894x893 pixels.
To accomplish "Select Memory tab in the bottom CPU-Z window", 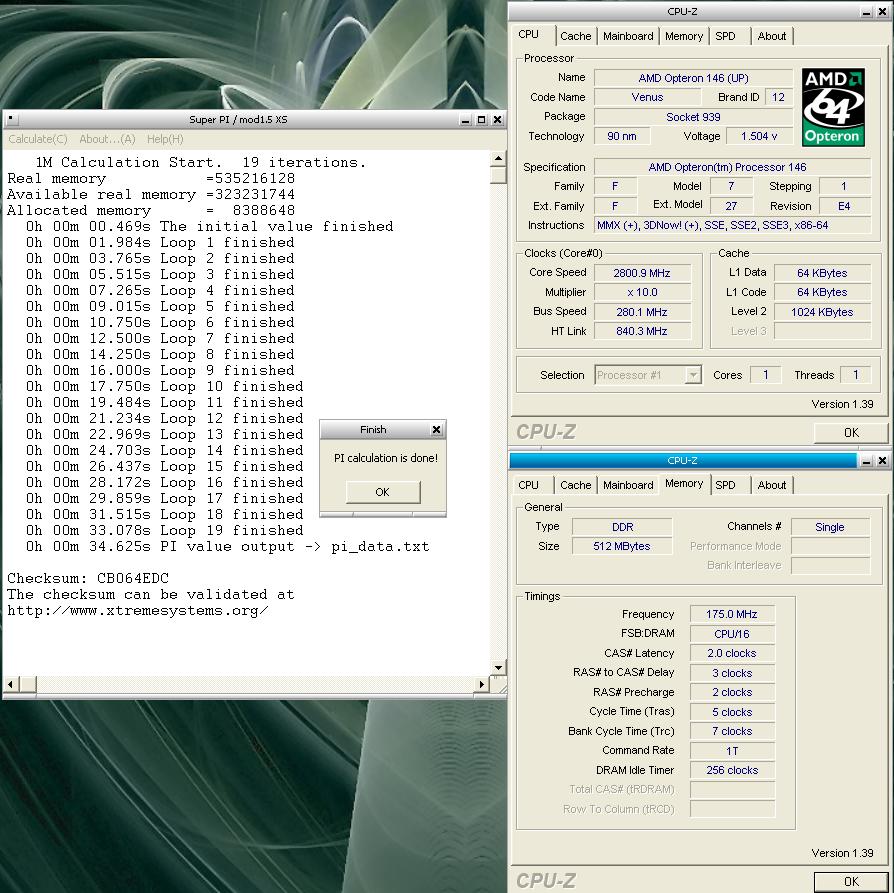I will [x=684, y=484].
